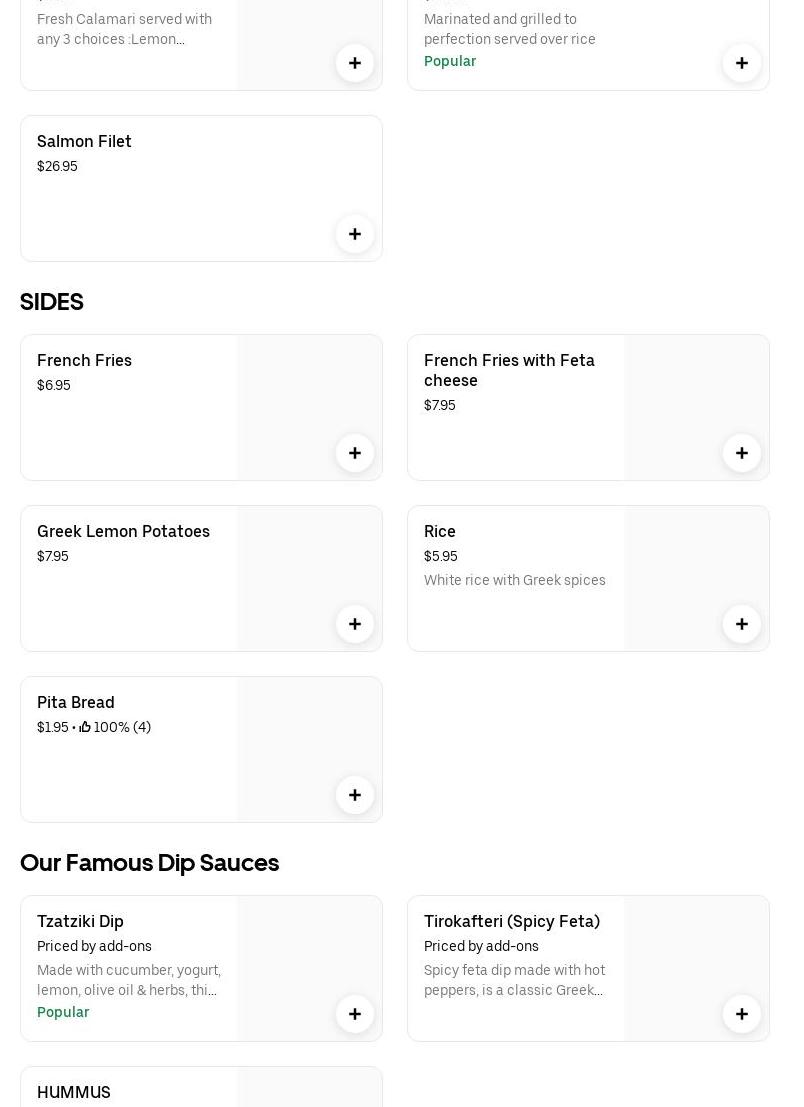Add Pita Bread to the order

[355, 795]
